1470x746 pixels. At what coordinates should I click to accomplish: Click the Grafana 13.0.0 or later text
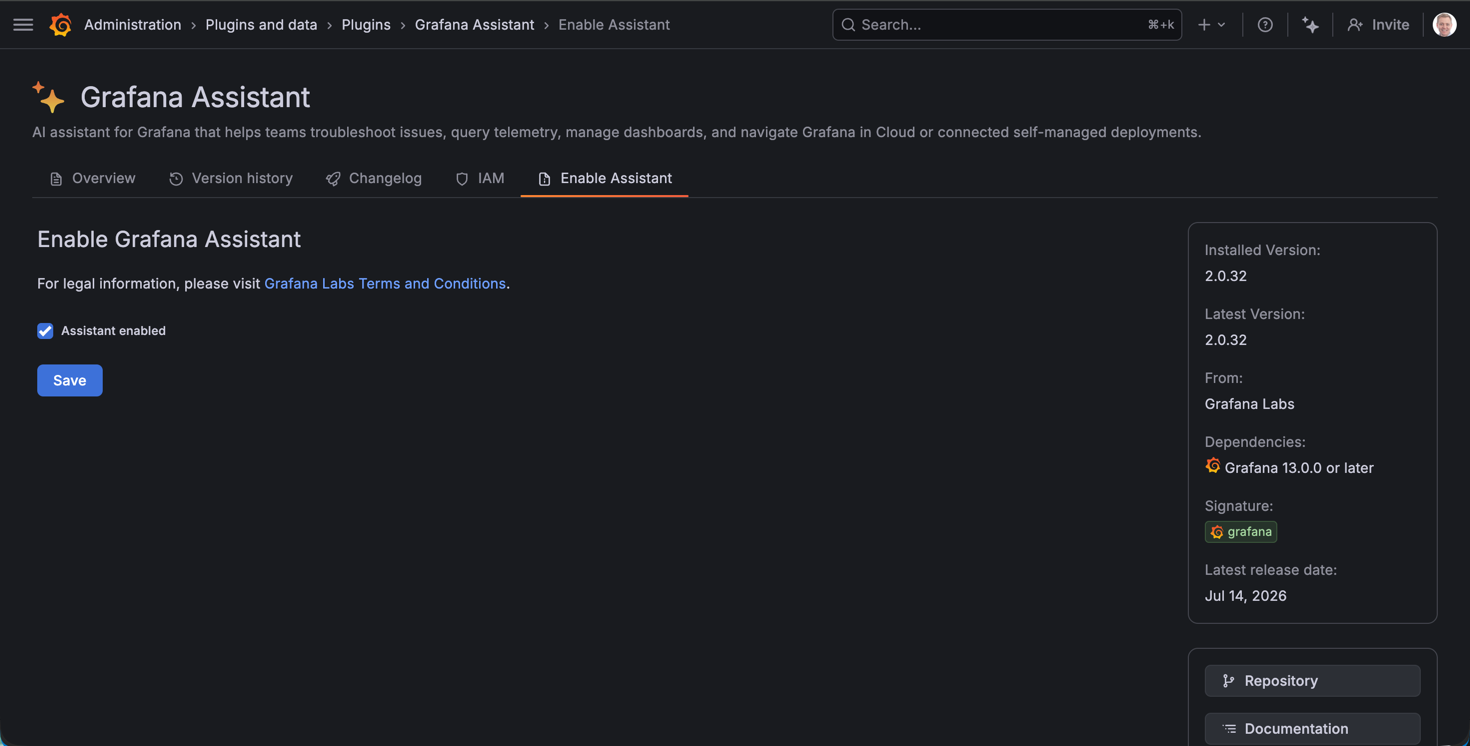(1299, 468)
